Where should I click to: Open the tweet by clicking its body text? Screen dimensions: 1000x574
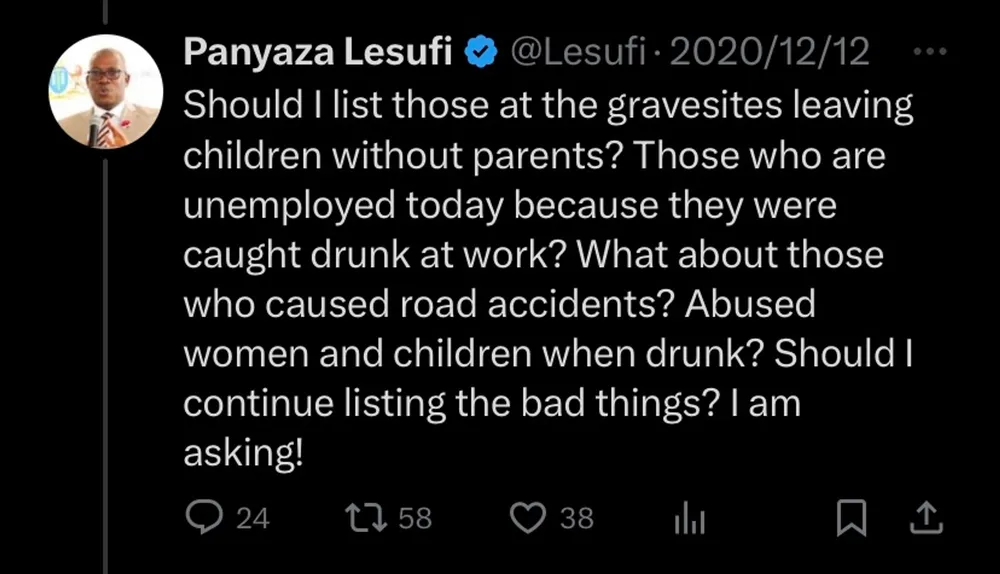(x=548, y=279)
